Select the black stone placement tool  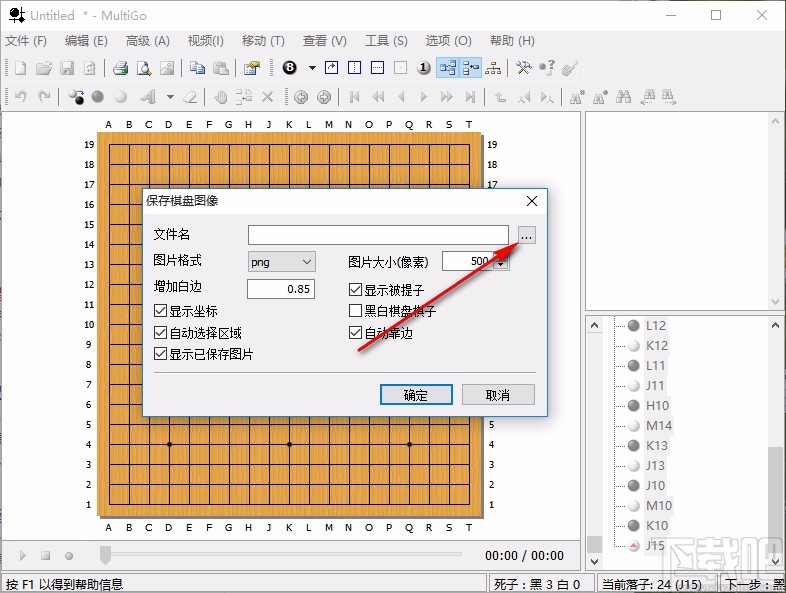[98, 96]
